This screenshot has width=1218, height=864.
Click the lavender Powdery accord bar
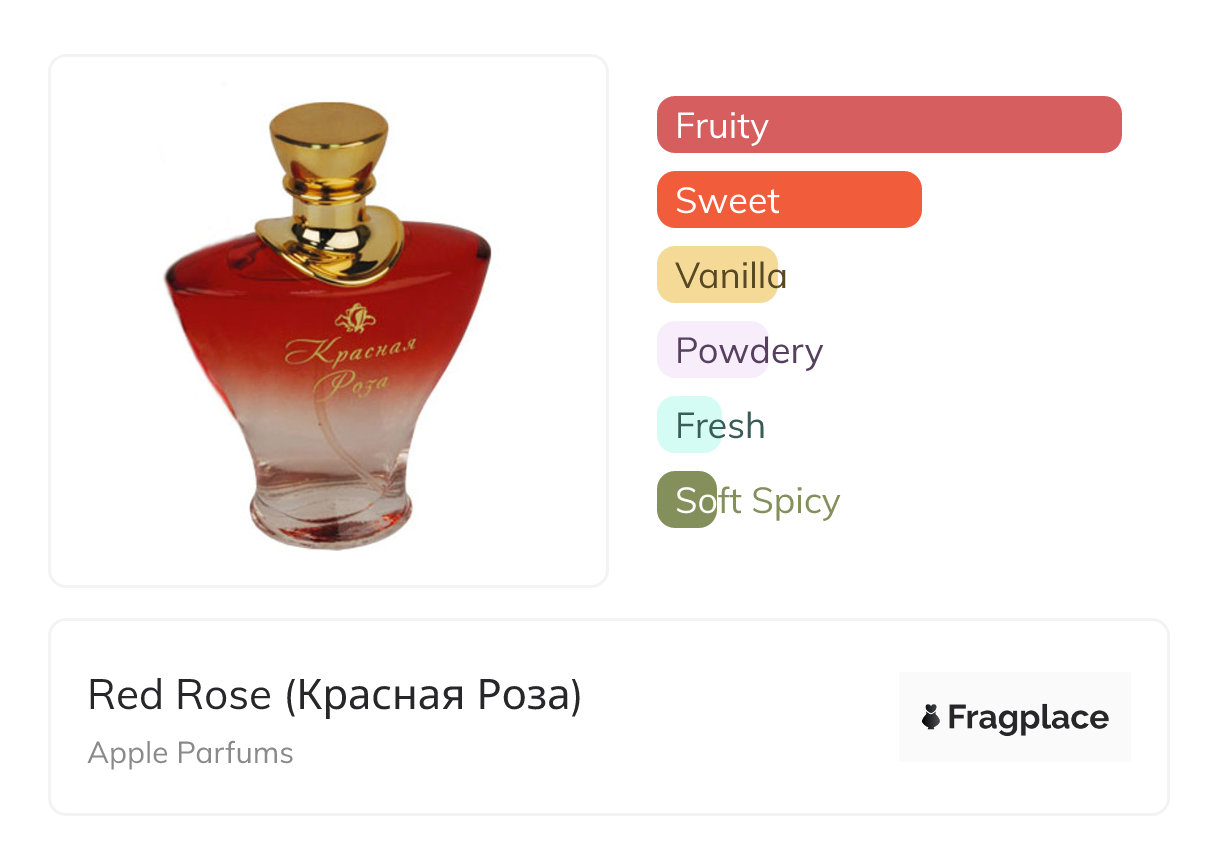click(712, 350)
